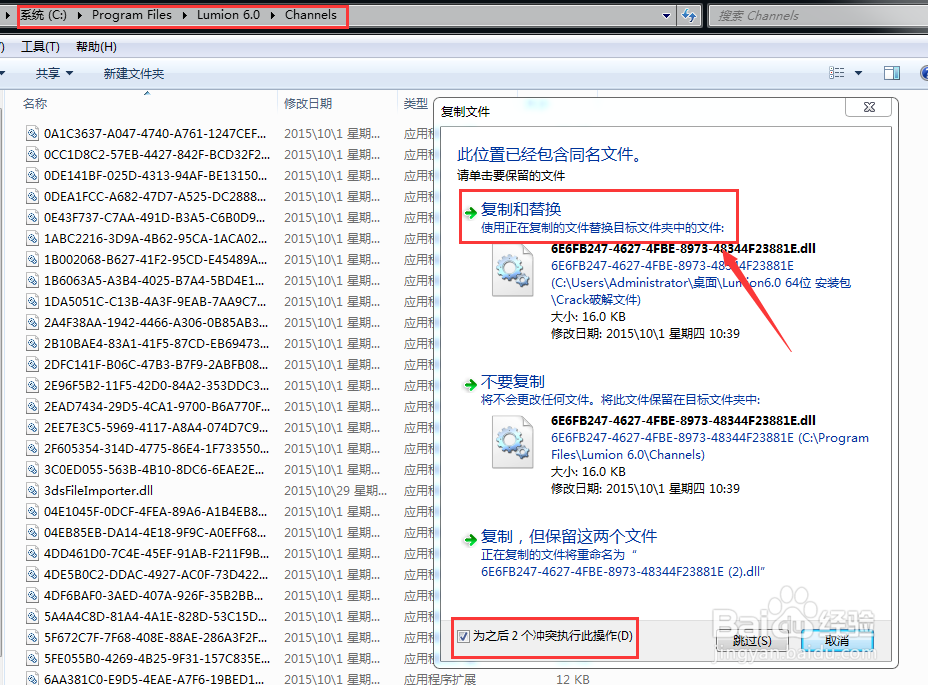
Task: Select file icon of 1B002068-B627-41F2 dll
Action: (x=33, y=260)
